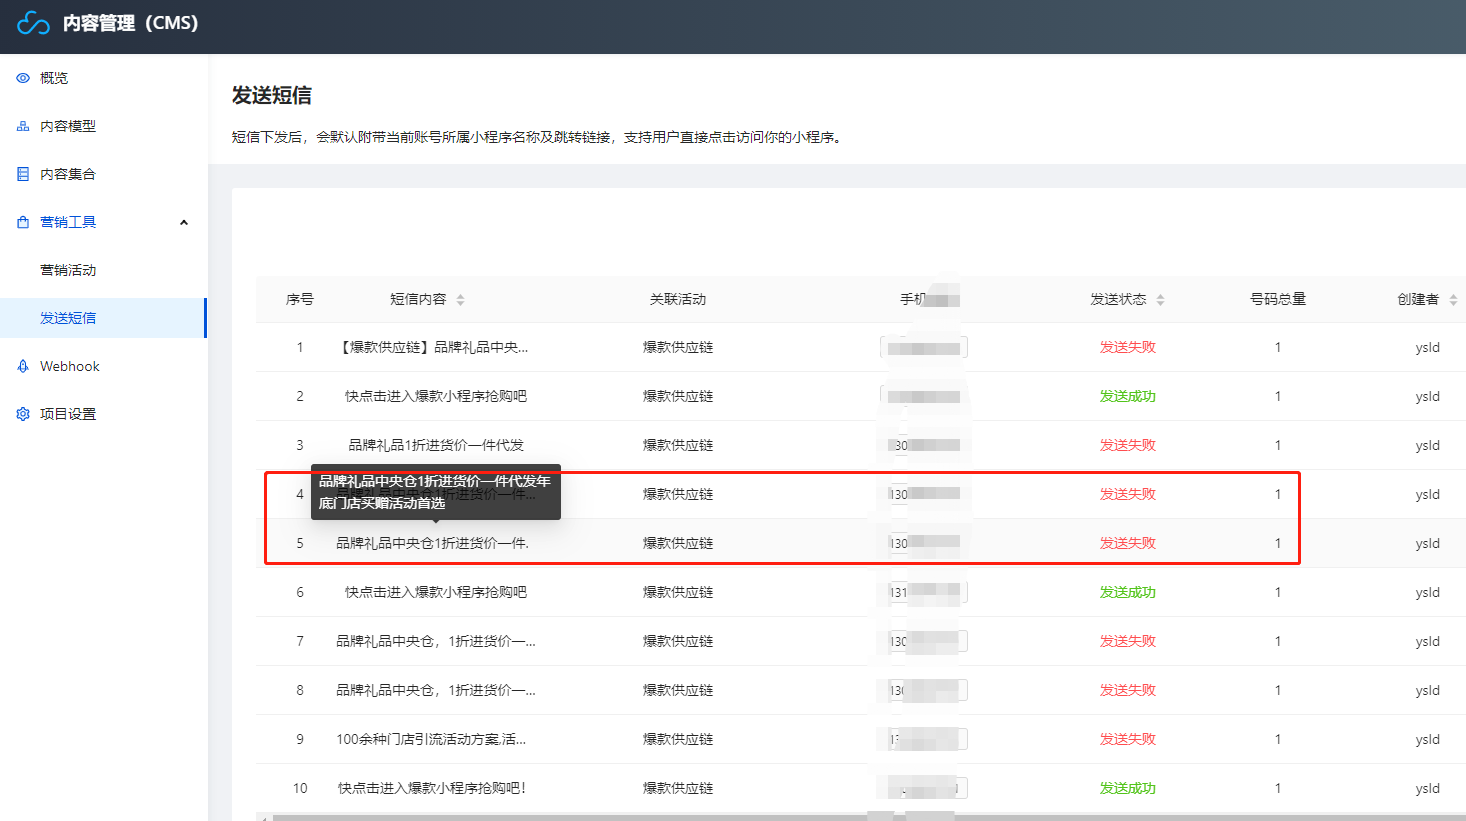This screenshot has width=1466, height=821.
Task: Click row 7 content 品牌礼品中央仓，1折进货价
Action: (x=436, y=641)
